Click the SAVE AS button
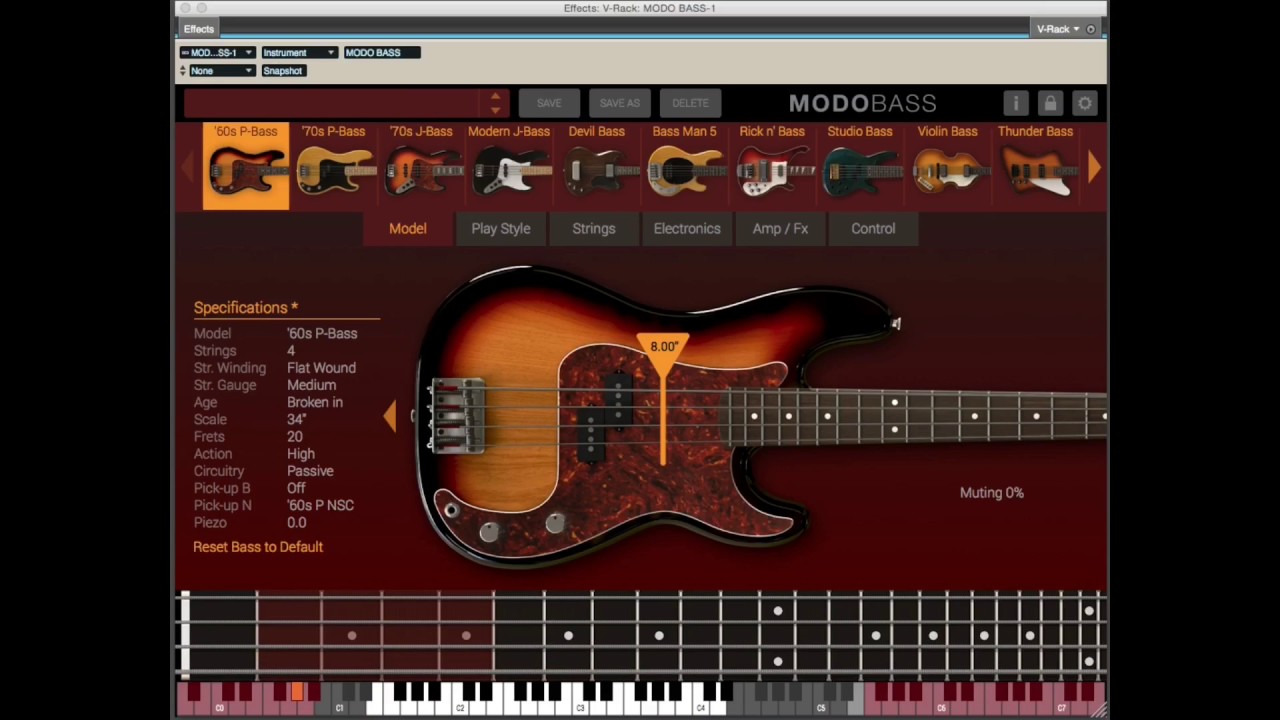This screenshot has width=1280, height=720. point(620,103)
